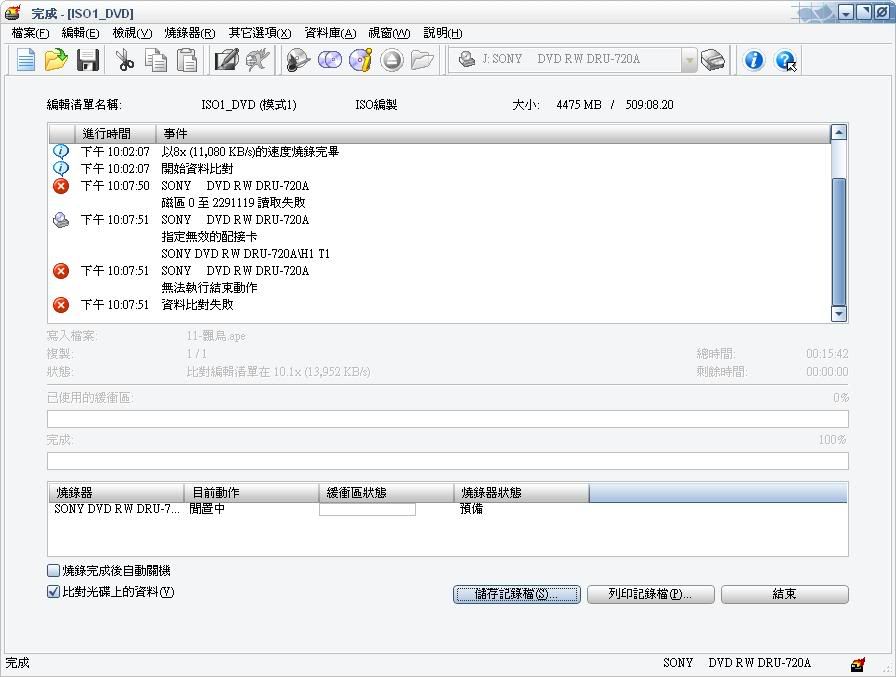
Task: Click the scissors Cut icon
Action: [x=125, y=59]
